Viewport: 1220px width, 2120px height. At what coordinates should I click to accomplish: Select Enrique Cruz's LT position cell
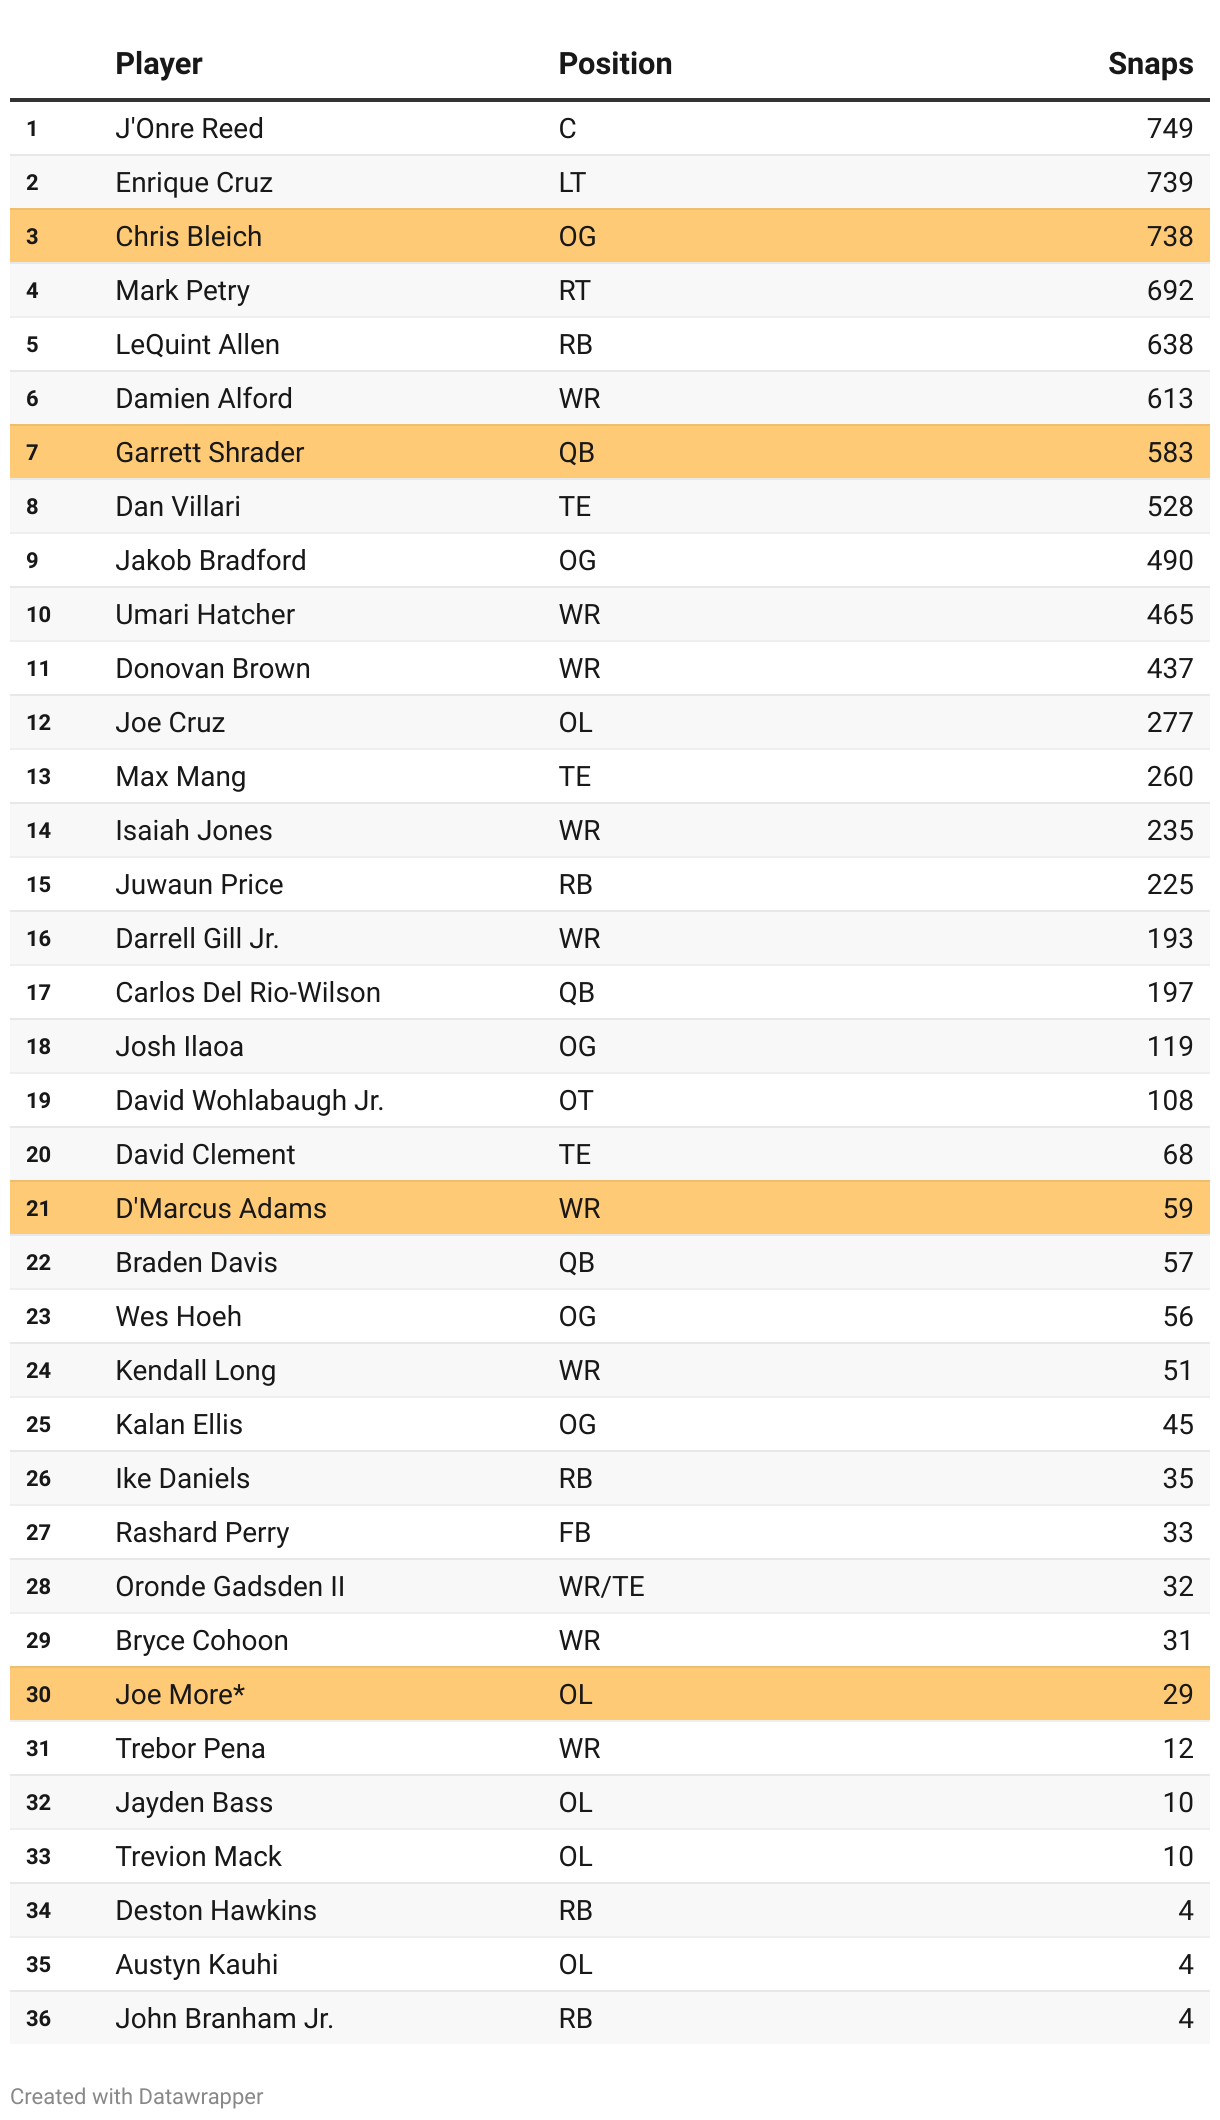click(572, 182)
